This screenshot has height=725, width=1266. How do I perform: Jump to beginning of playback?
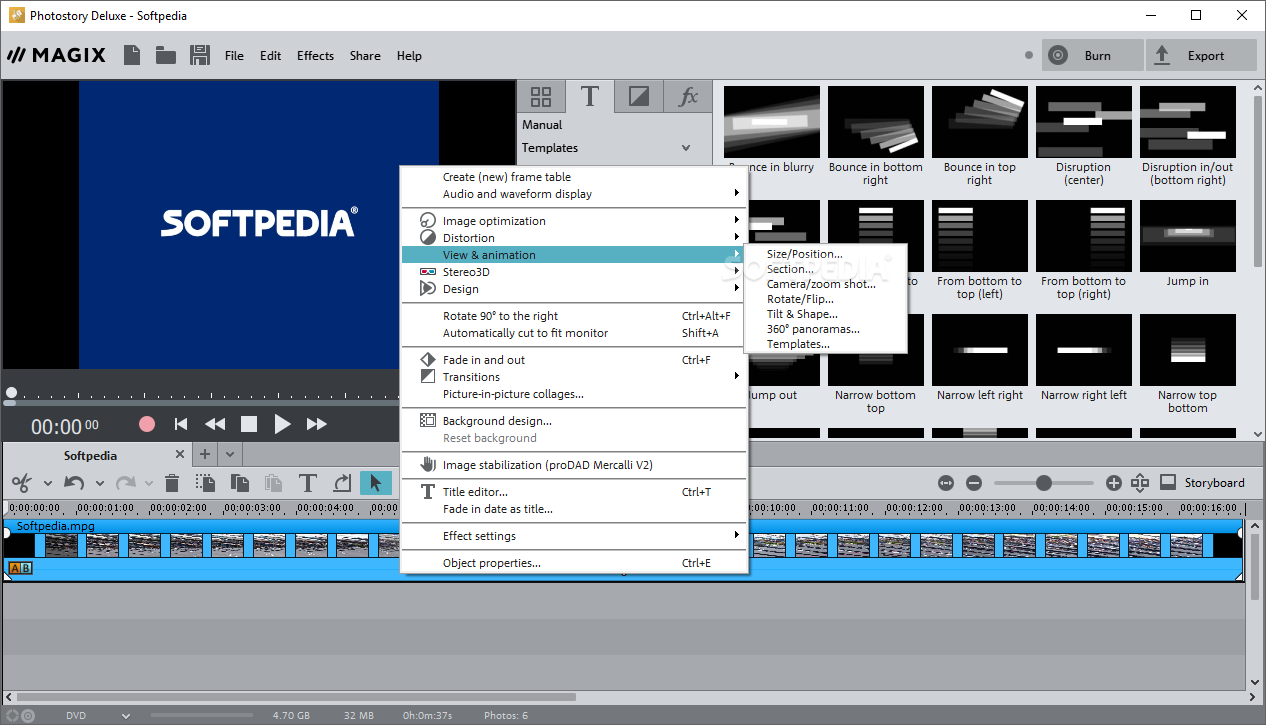[x=181, y=424]
